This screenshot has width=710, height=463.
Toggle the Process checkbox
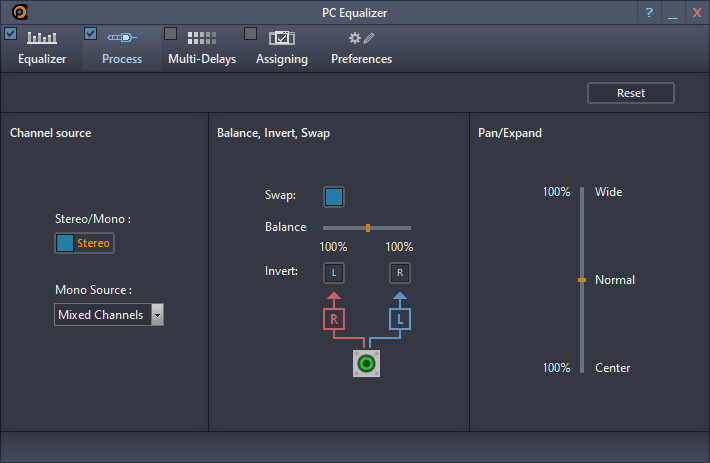tap(91, 34)
